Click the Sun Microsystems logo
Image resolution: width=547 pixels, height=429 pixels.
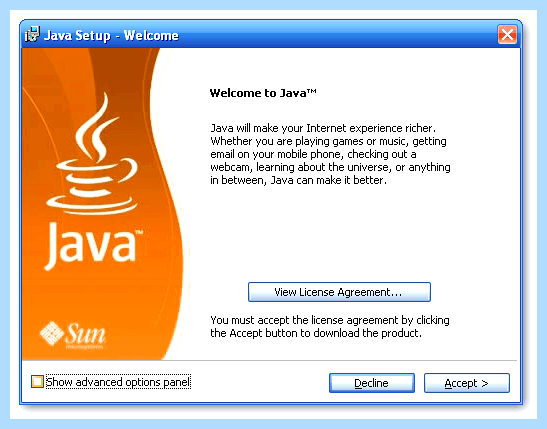click(x=72, y=336)
